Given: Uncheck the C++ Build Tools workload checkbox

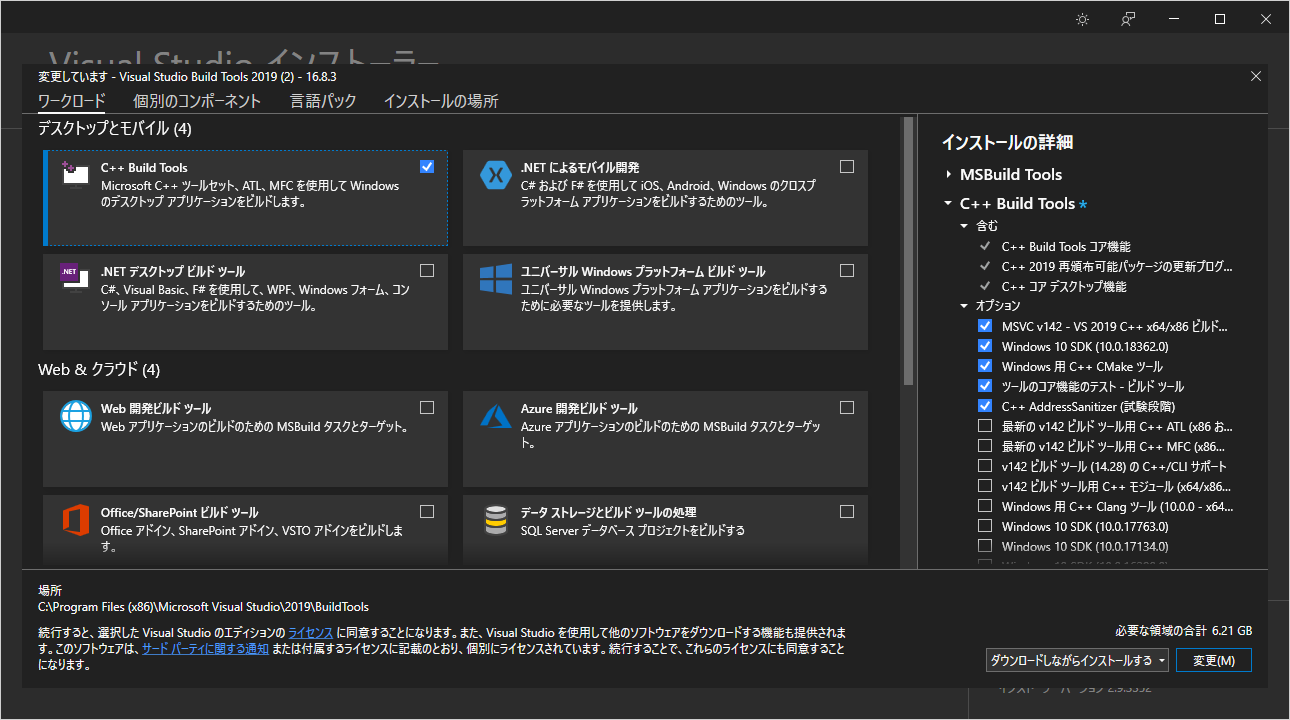Looking at the screenshot, I should tap(427, 166).
